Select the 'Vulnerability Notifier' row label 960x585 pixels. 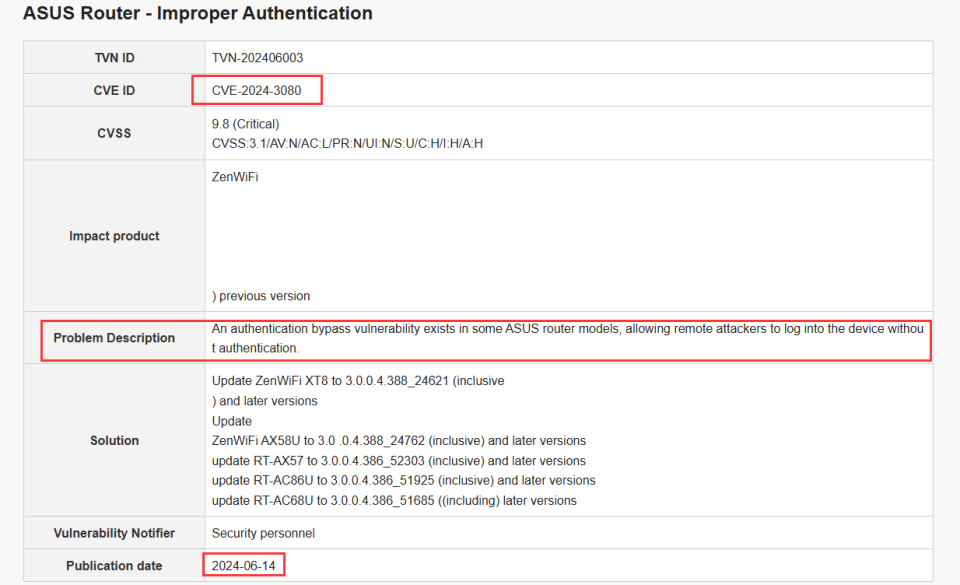[x=114, y=533]
